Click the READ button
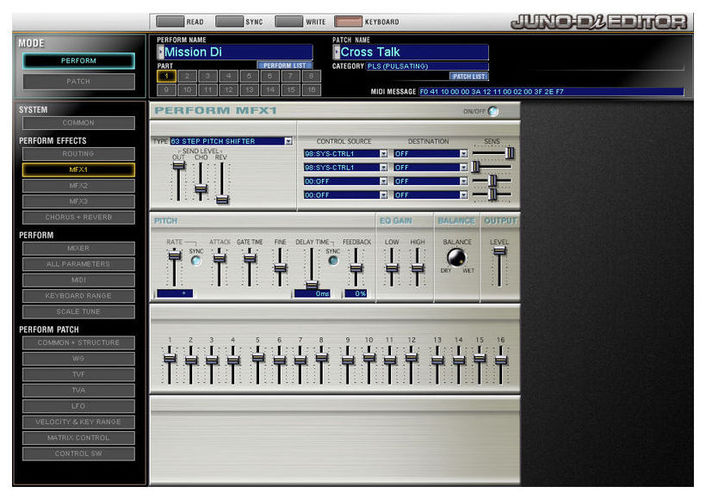The height and width of the screenshot is (499, 706). click(170, 21)
